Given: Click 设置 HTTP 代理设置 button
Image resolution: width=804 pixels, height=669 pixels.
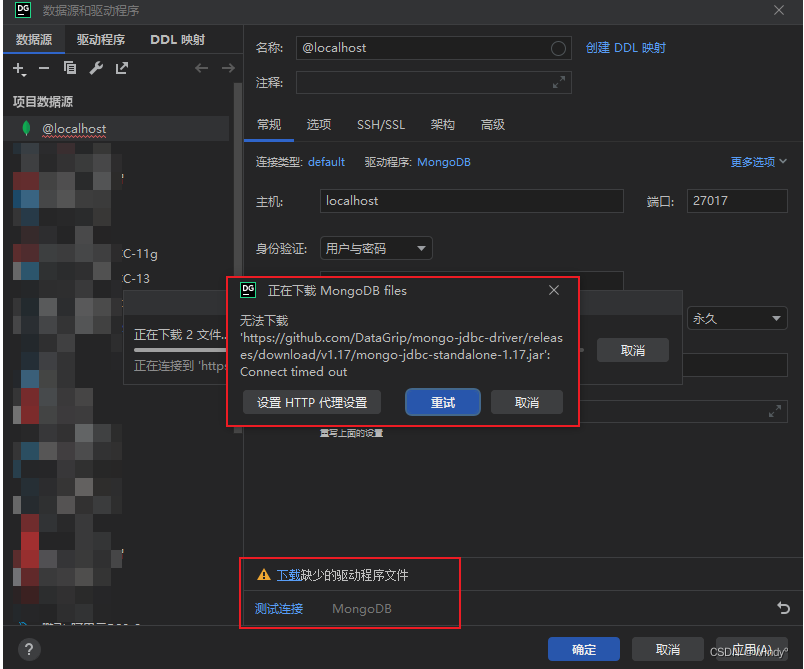Looking at the screenshot, I should tap(312, 402).
